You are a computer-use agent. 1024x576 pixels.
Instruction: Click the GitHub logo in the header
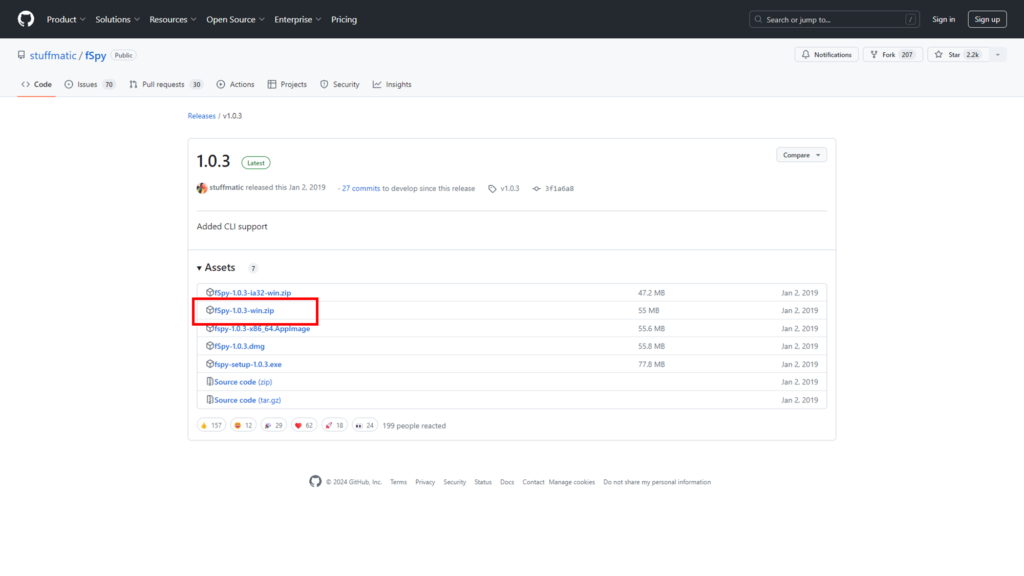pyautogui.click(x=25, y=19)
